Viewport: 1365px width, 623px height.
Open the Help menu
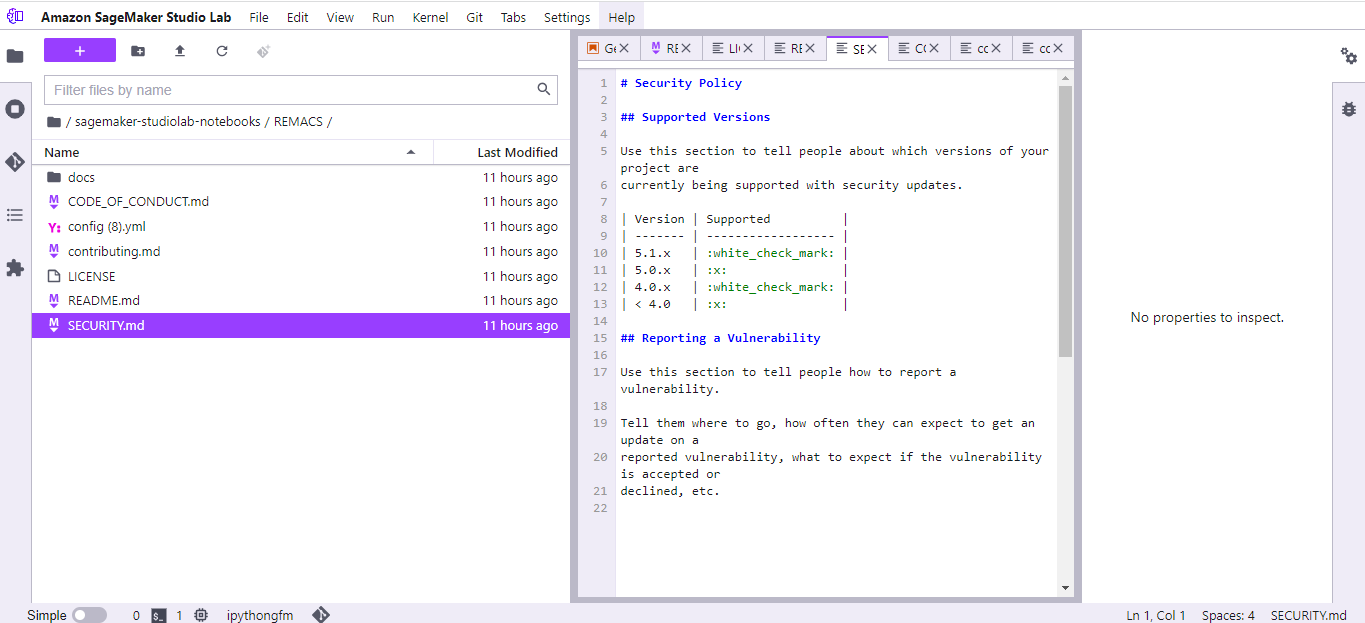point(622,17)
